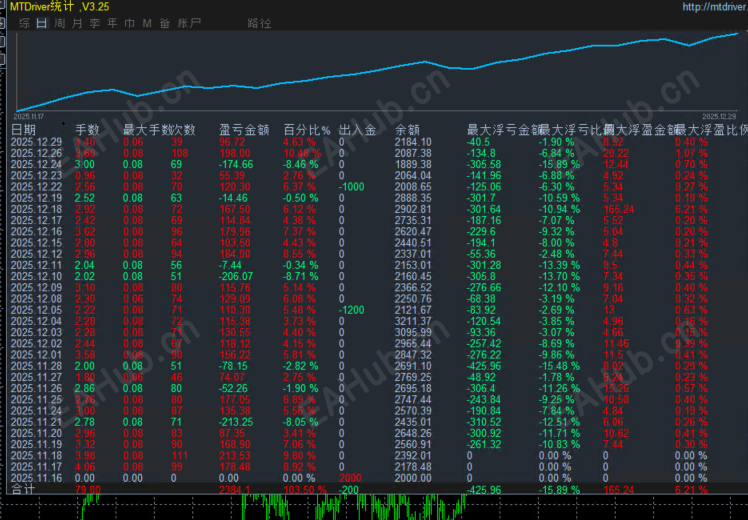
Task: Click the loss value -174.66
Action: [x=236, y=165]
